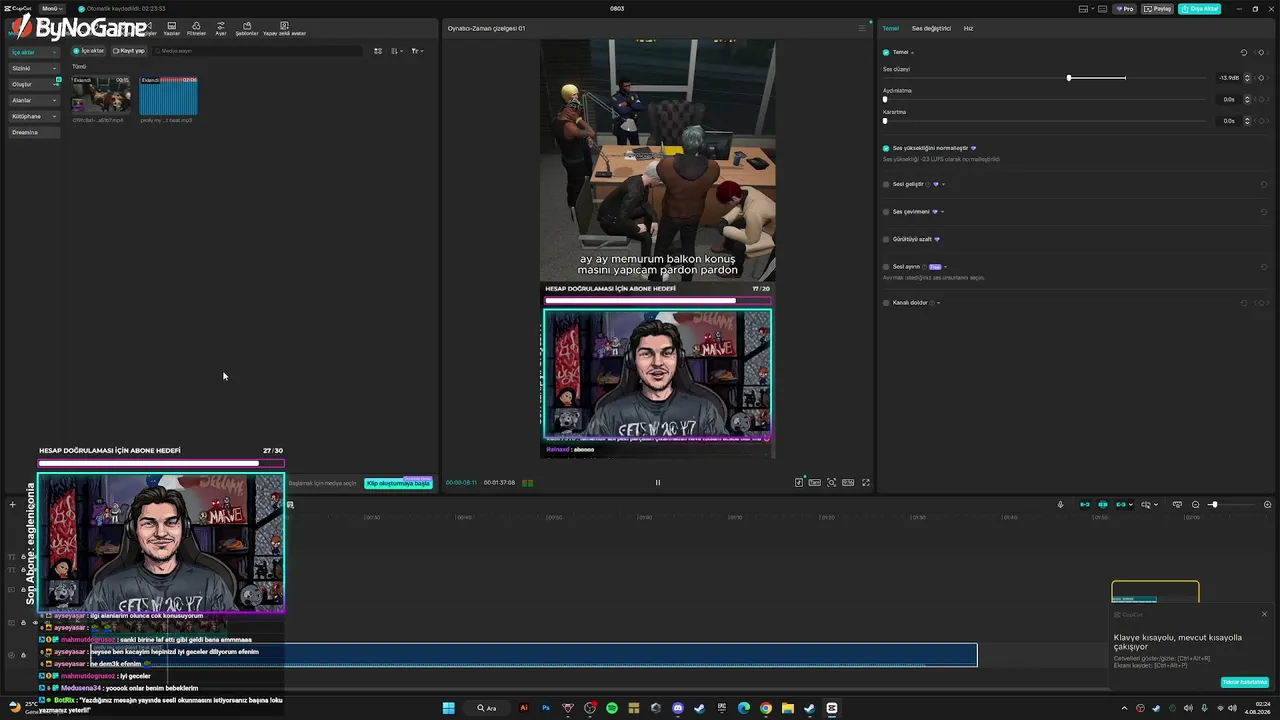
Task: Expand the Sizinki sidebar section
Action: tap(34, 68)
